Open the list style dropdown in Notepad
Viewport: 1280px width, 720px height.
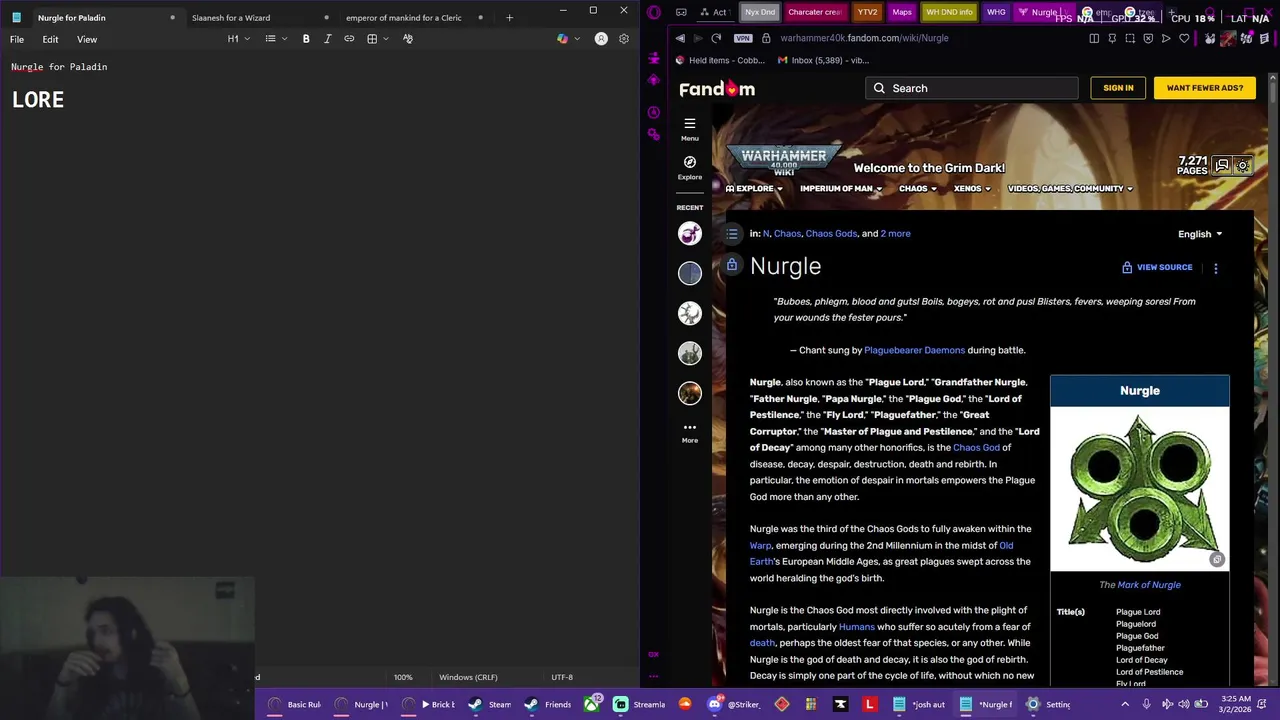point(276,39)
